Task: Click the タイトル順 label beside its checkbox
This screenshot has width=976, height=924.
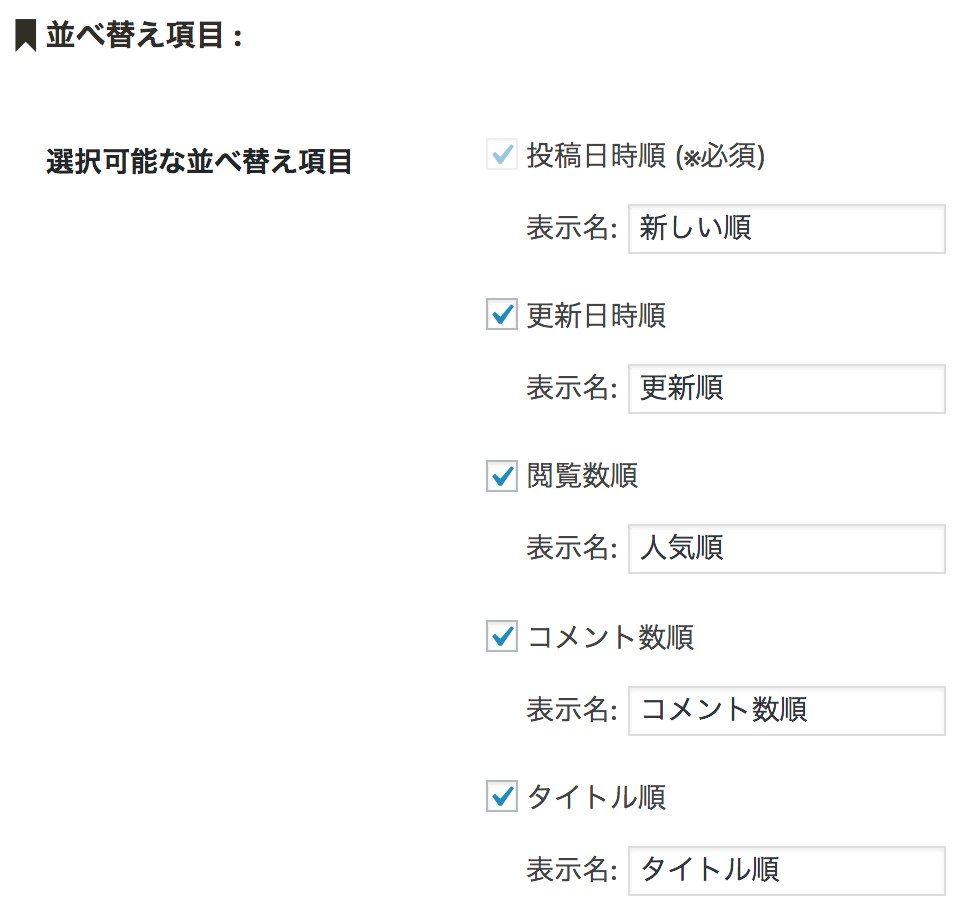Action: [596, 797]
